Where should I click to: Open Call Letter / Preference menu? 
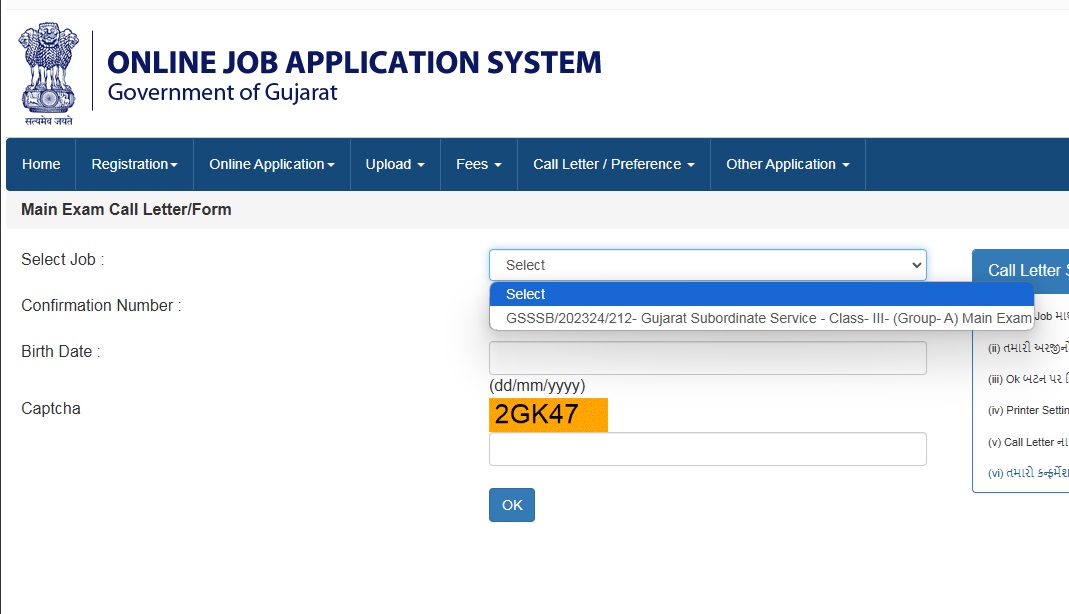pos(614,164)
